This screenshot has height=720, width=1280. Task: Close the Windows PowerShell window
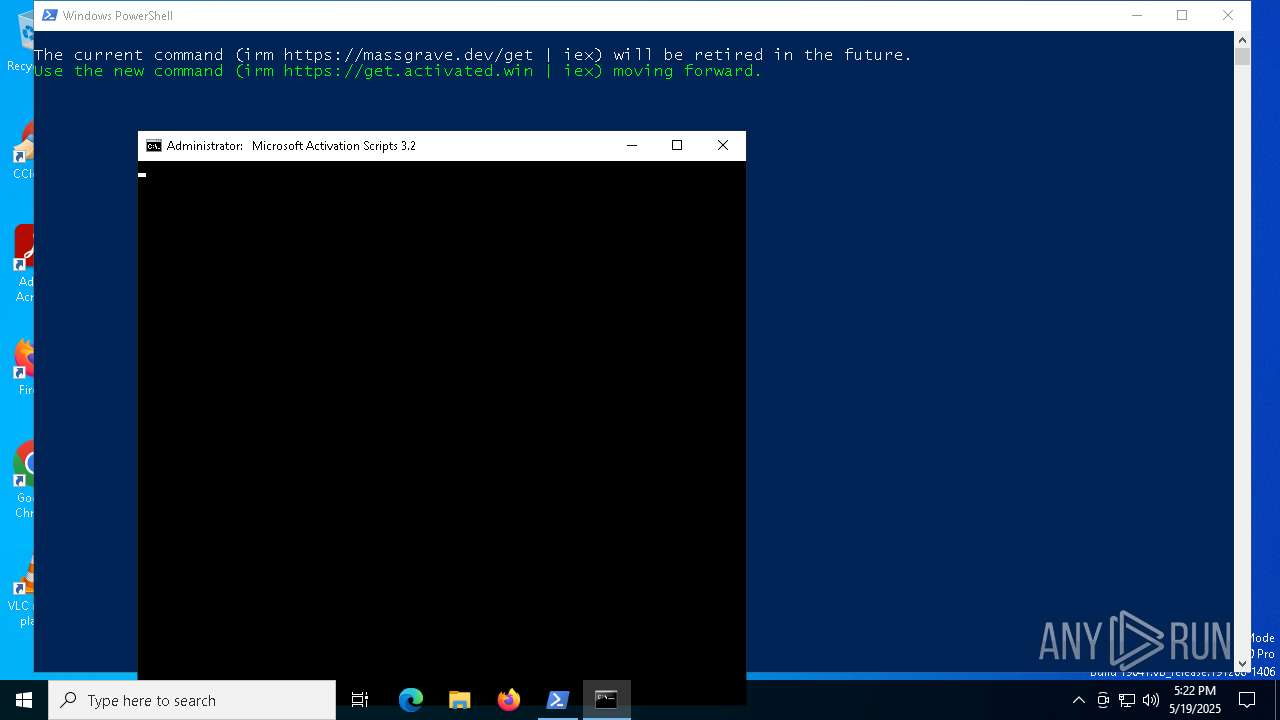click(x=1228, y=15)
